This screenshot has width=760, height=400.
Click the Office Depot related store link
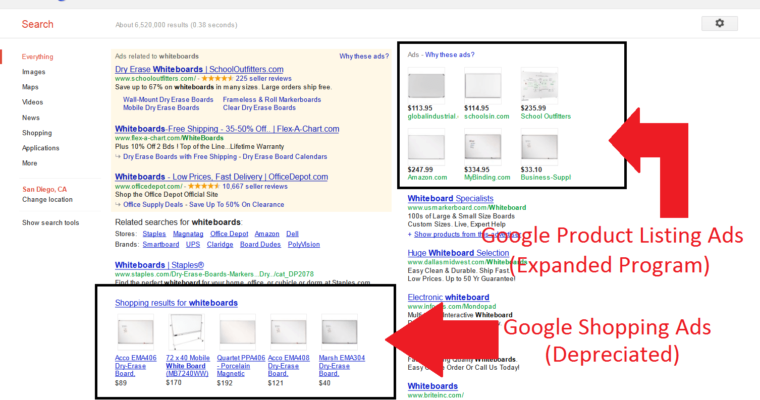click(229, 234)
